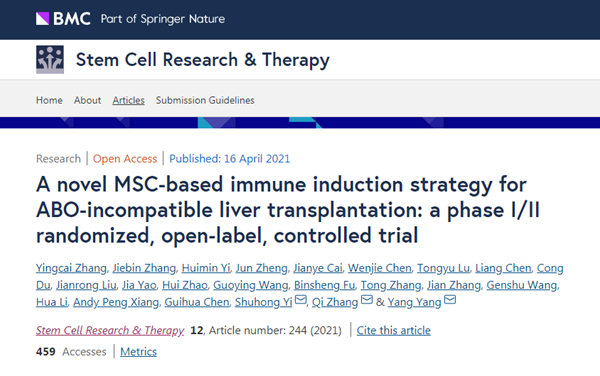Click the Stem Cell Research & Therapy italic journal link
Screen dimensions: 600x376
pos(110,330)
